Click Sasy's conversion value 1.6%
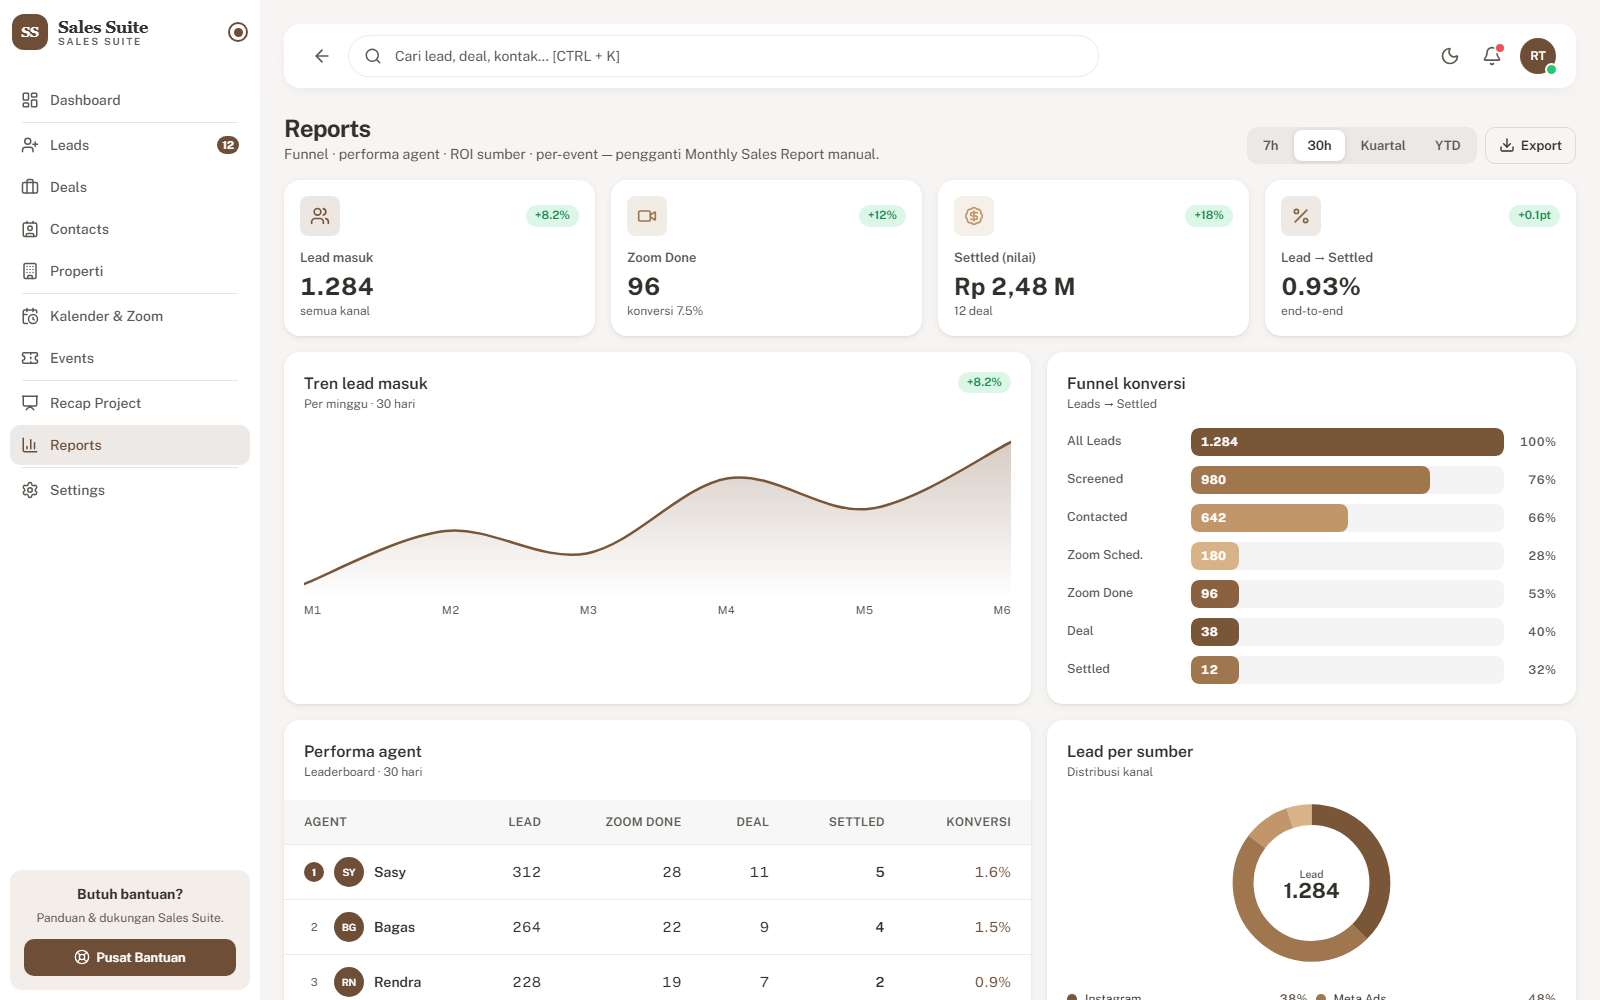The width and height of the screenshot is (1600, 1000). 993,872
